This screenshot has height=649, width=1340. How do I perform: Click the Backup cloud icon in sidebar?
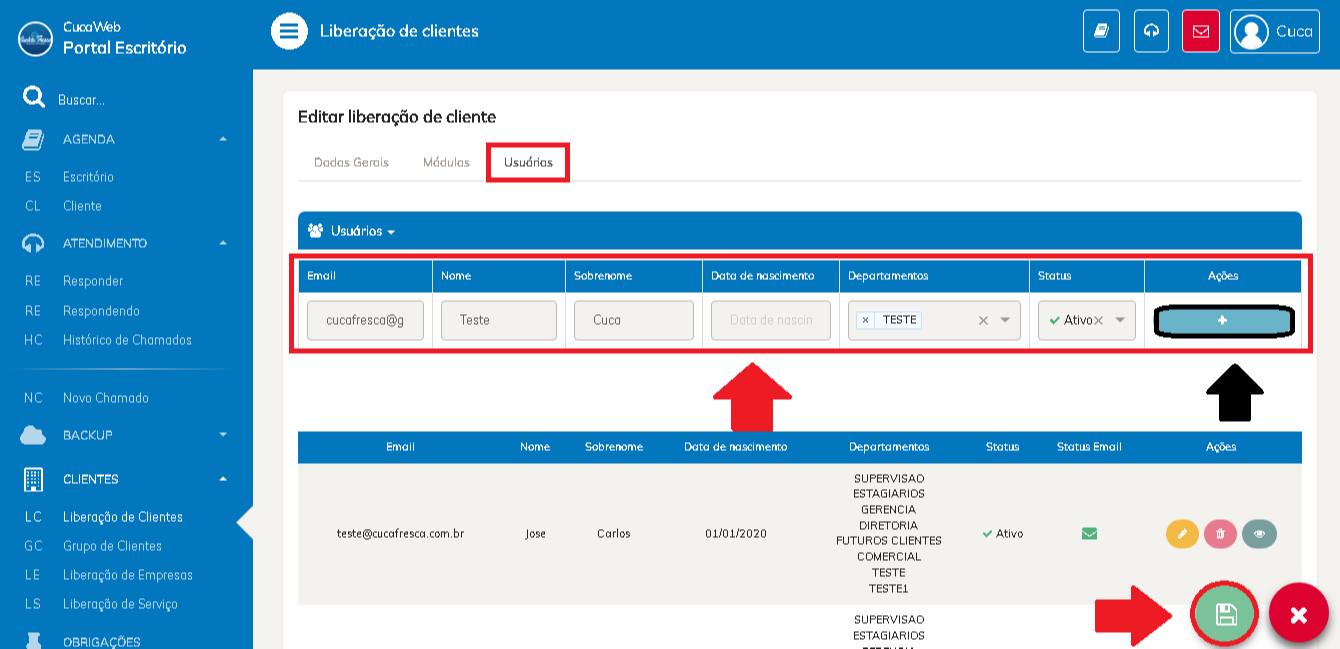point(33,435)
